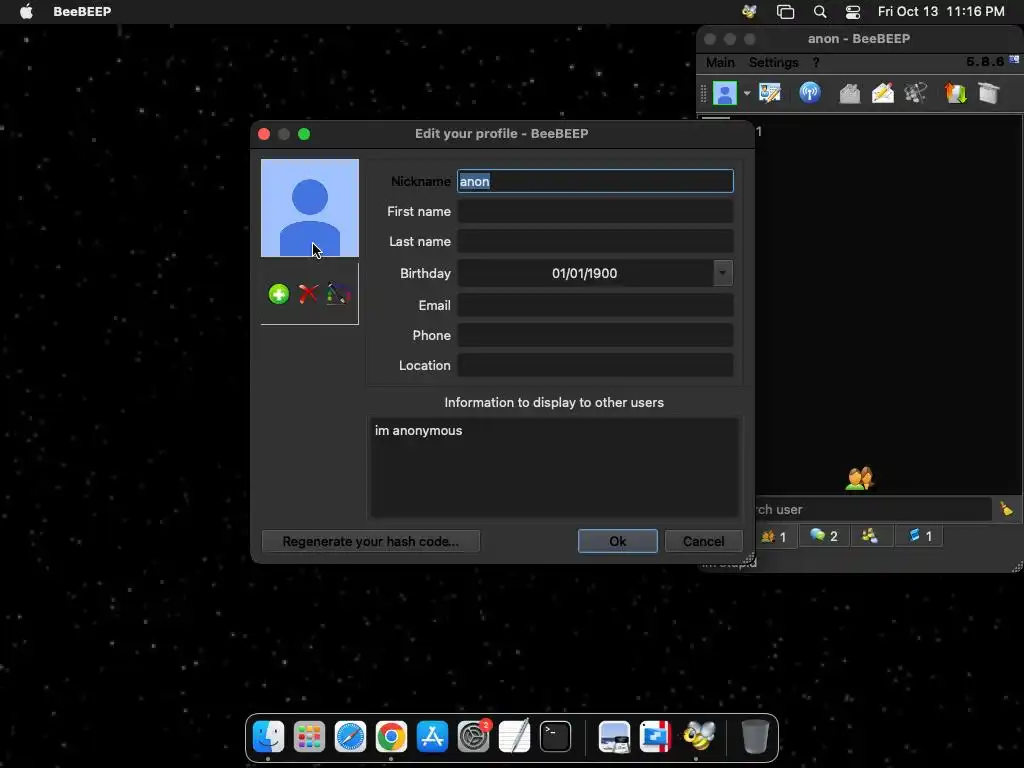This screenshot has height=768, width=1024.
Task: Open Control Center icon in menu bar
Action: coord(853,12)
